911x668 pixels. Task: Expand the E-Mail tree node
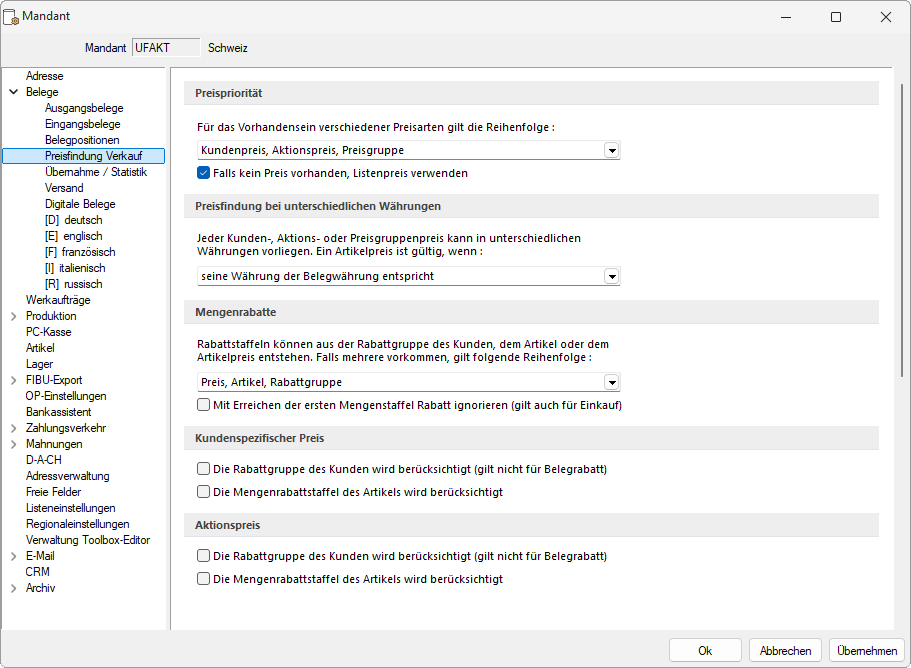coord(13,556)
